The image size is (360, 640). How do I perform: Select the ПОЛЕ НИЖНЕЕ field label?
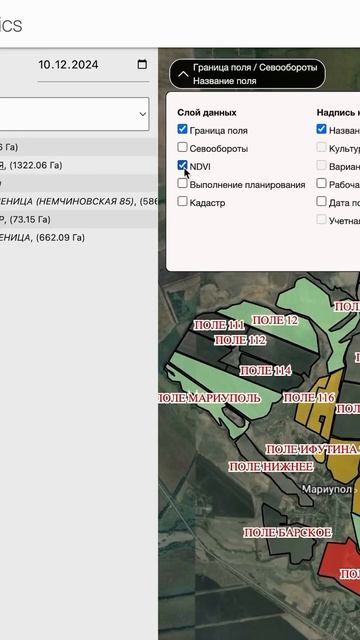pyautogui.click(x=271, y=467)
